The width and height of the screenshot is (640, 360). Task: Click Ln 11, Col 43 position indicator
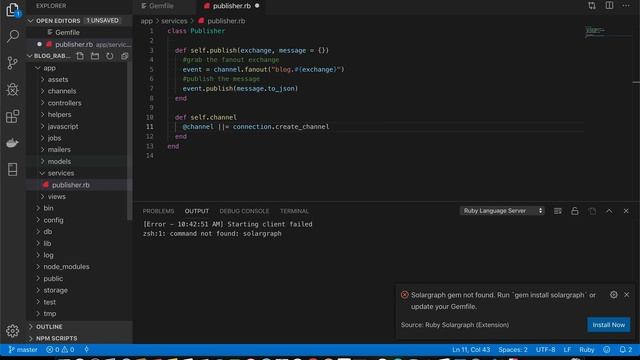click(x=471, y=350)
